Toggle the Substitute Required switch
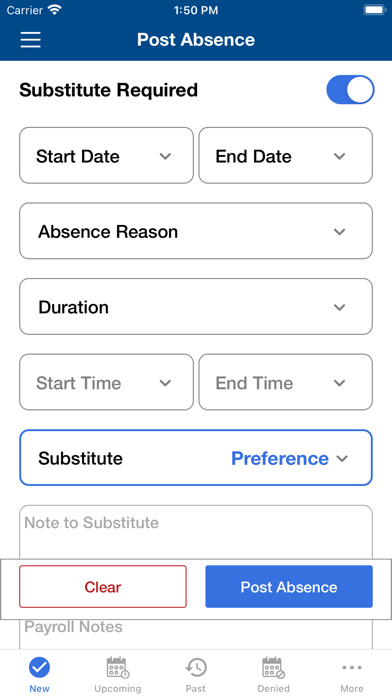392x696 pixels. click(x=350, y=90)
